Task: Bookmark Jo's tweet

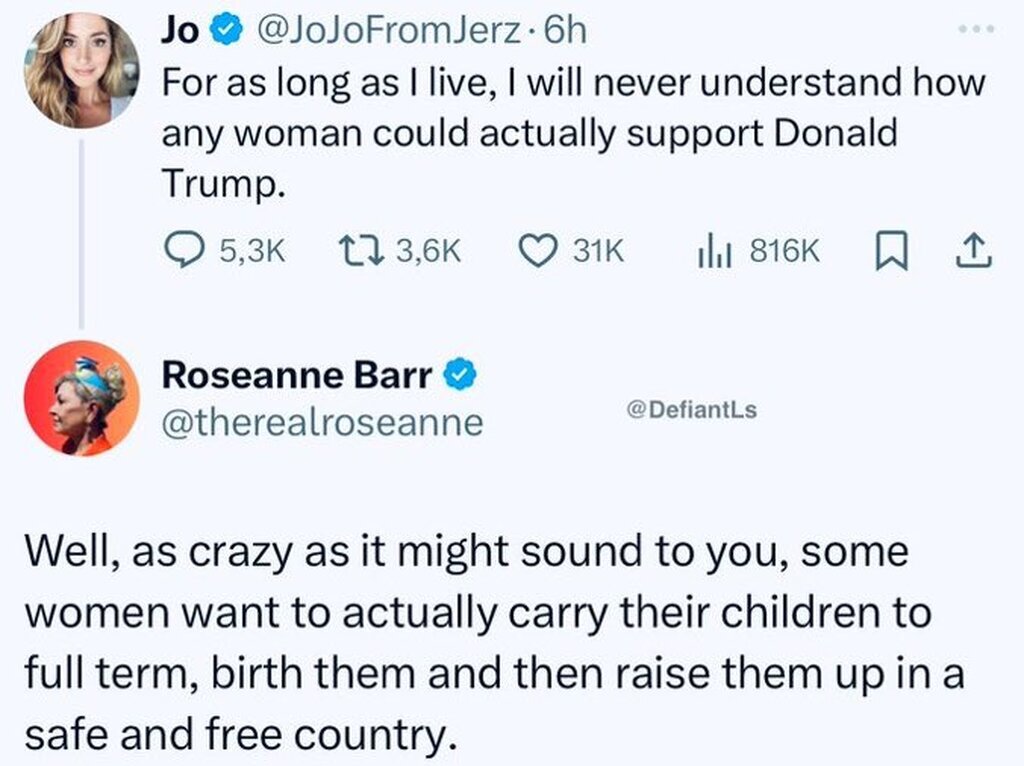Action: 889,252
